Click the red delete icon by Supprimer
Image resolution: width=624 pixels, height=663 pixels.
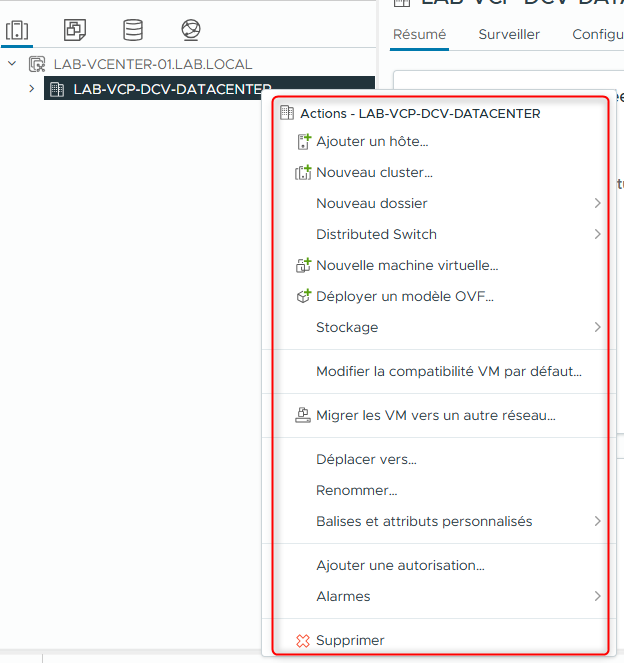[x=303, y=641]
